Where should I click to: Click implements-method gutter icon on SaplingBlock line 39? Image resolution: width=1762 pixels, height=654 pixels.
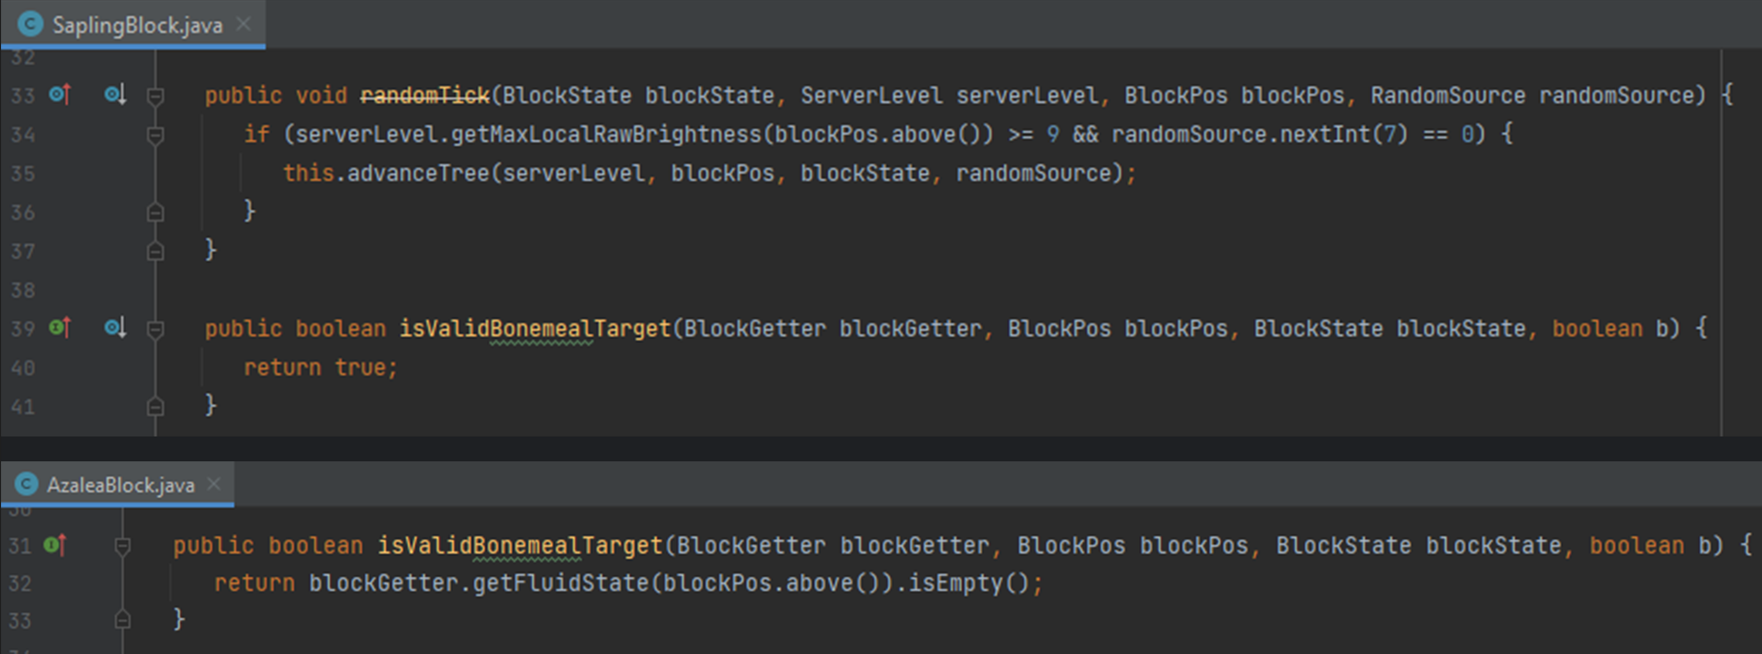coord(60,328)
